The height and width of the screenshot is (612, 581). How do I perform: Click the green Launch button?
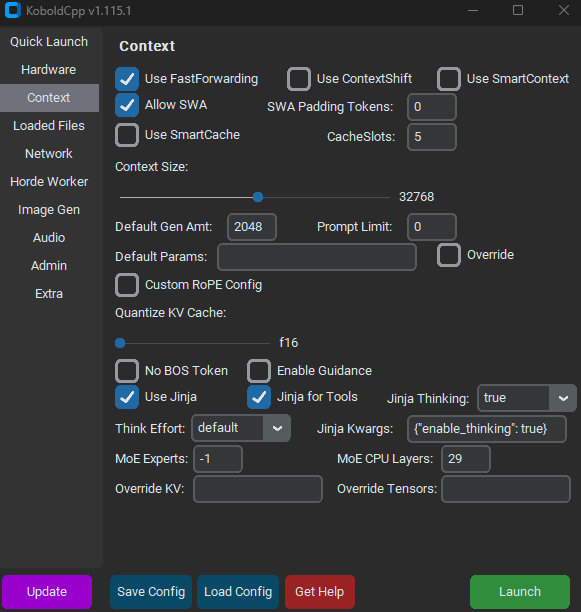520,592
